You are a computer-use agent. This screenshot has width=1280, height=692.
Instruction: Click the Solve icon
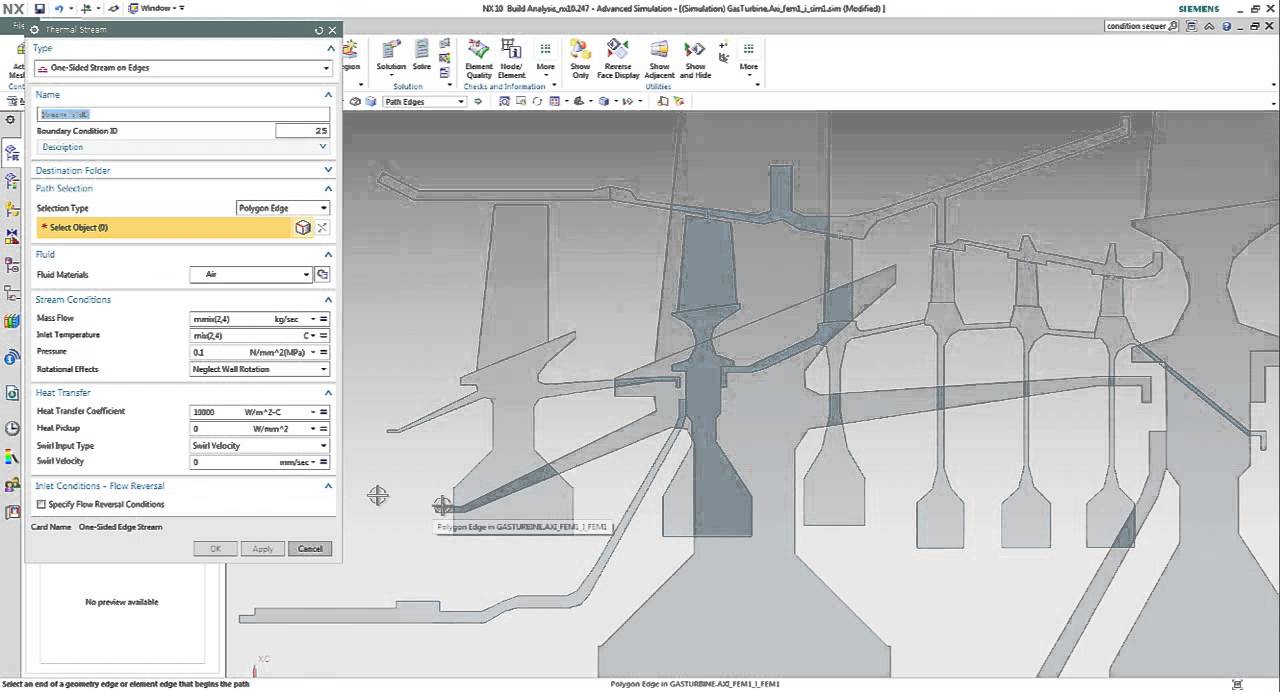coord(422,55)
